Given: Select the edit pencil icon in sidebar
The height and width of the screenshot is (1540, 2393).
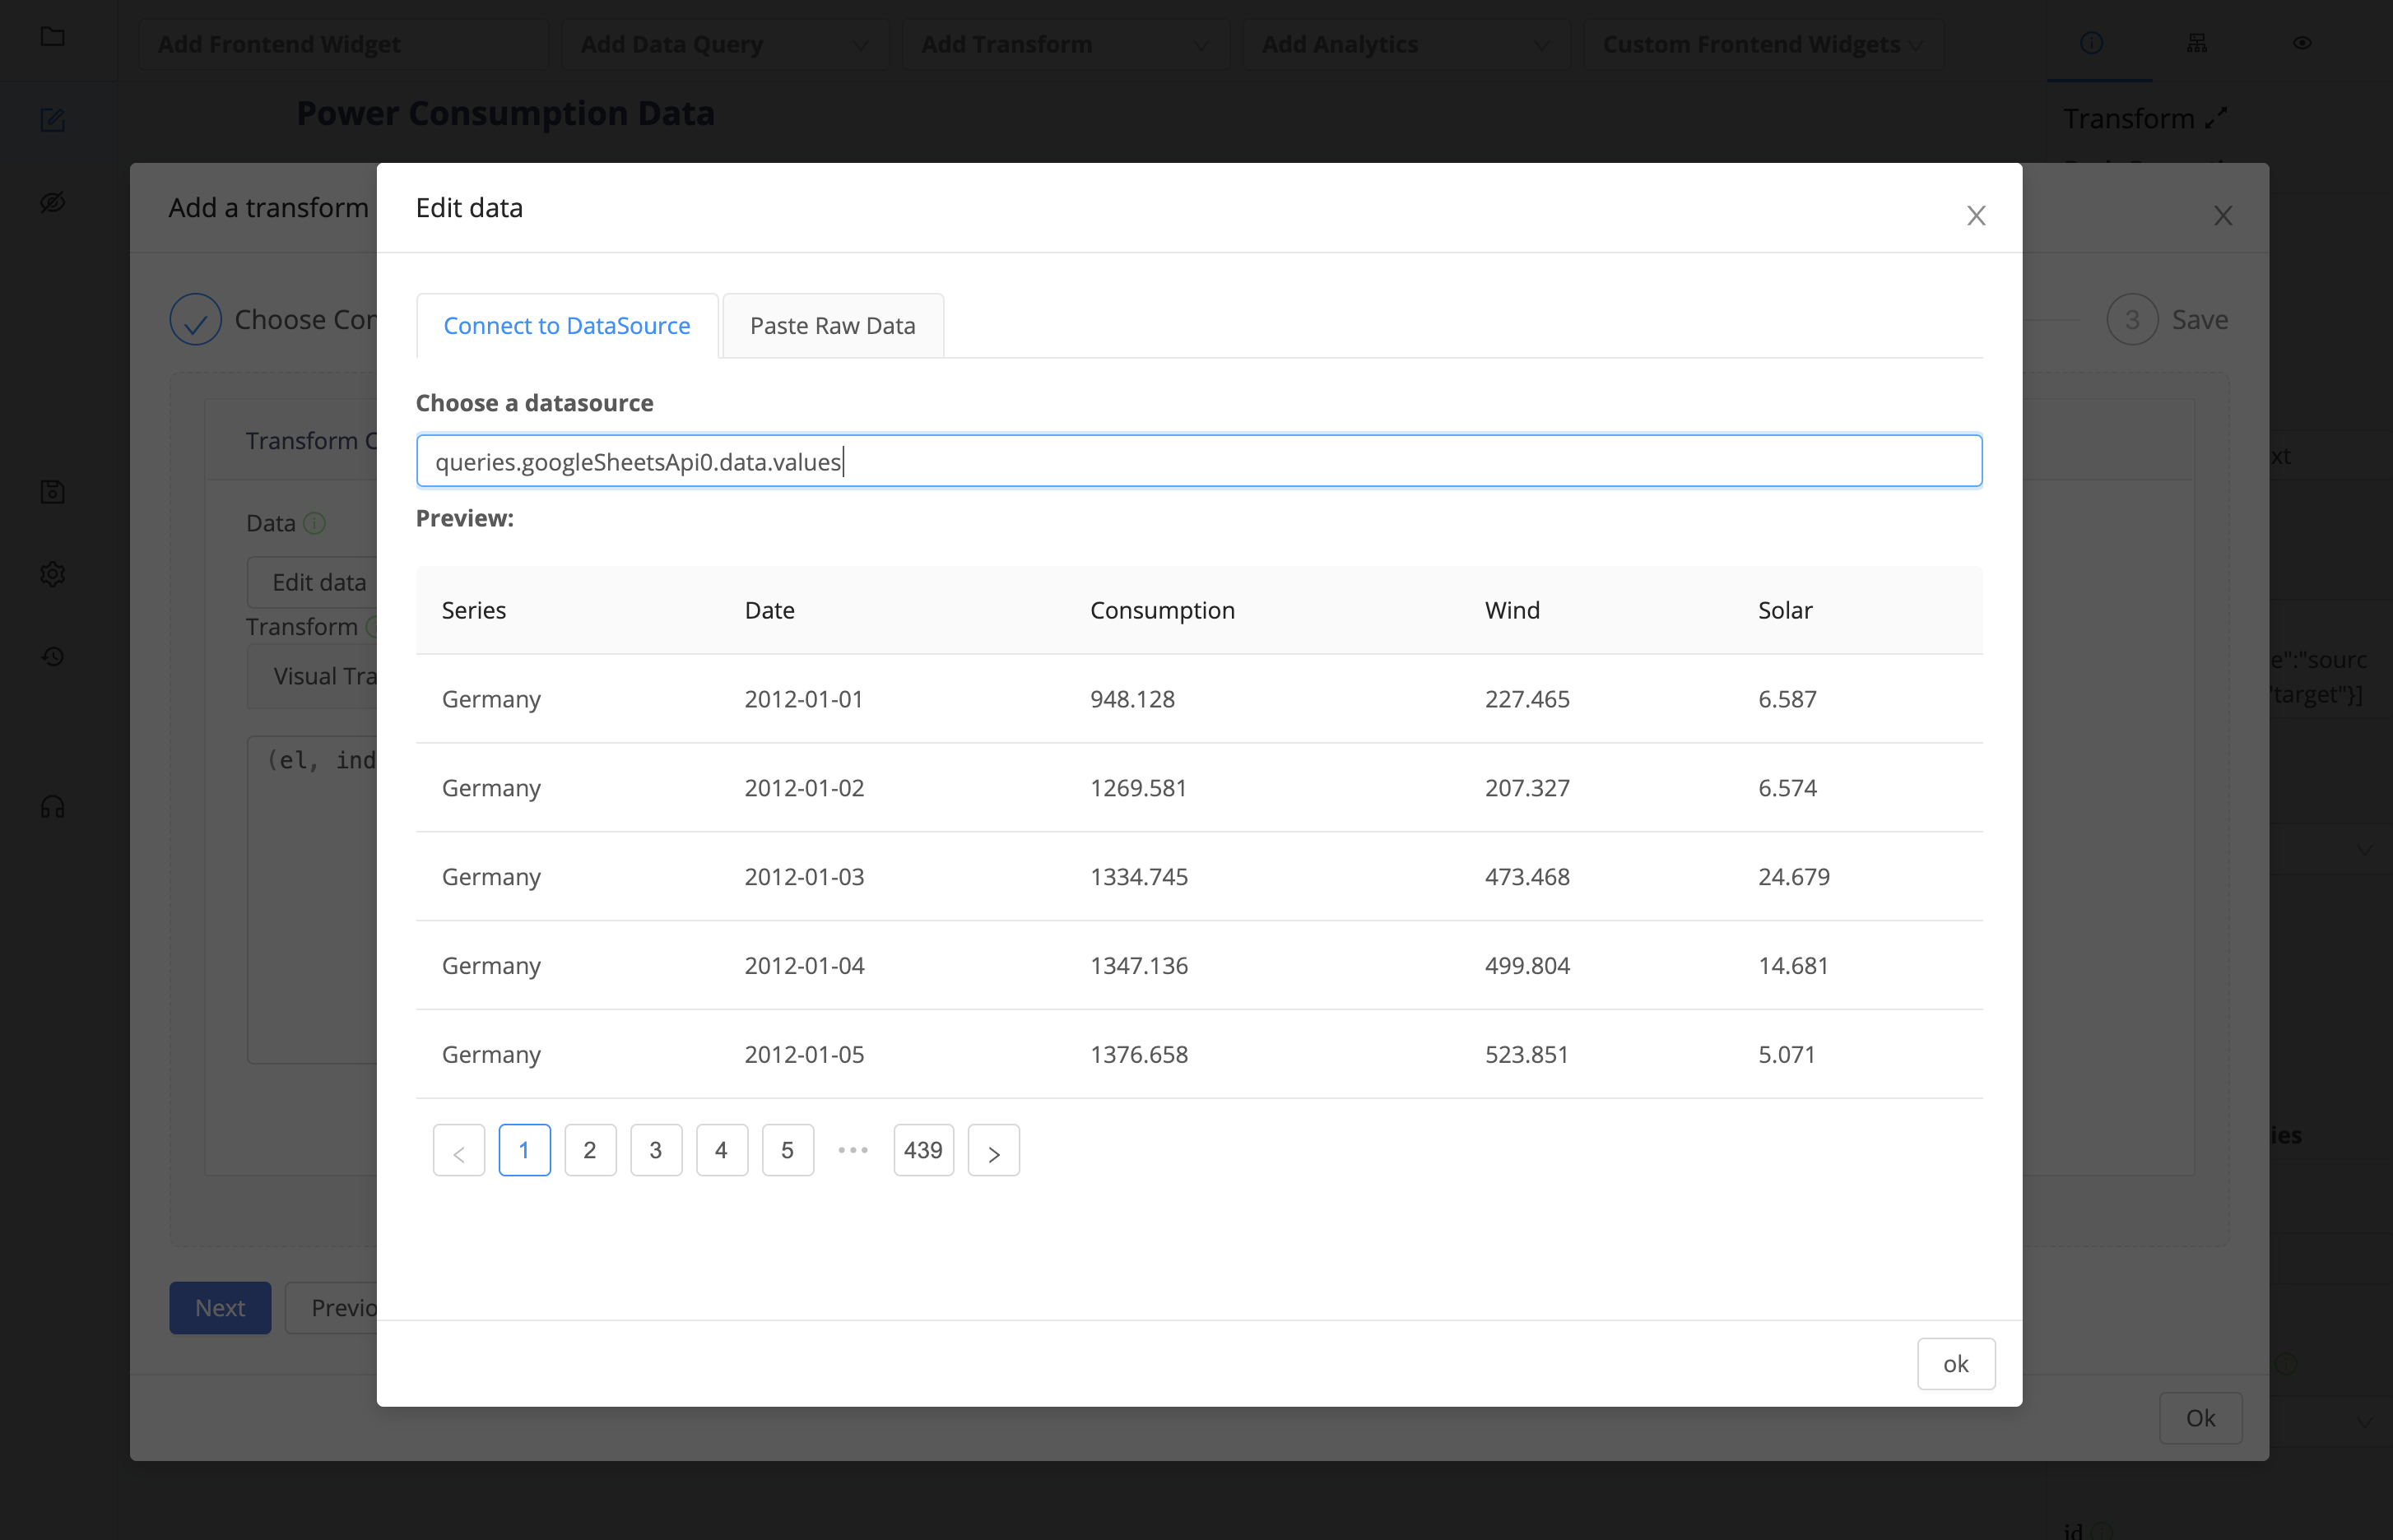Looking at the screenshot, I should pyautogui.click(x=53, y=121).
